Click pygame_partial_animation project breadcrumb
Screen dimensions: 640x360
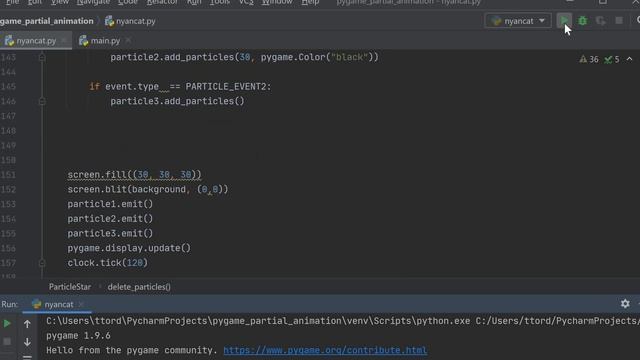[x=47, y=21]
